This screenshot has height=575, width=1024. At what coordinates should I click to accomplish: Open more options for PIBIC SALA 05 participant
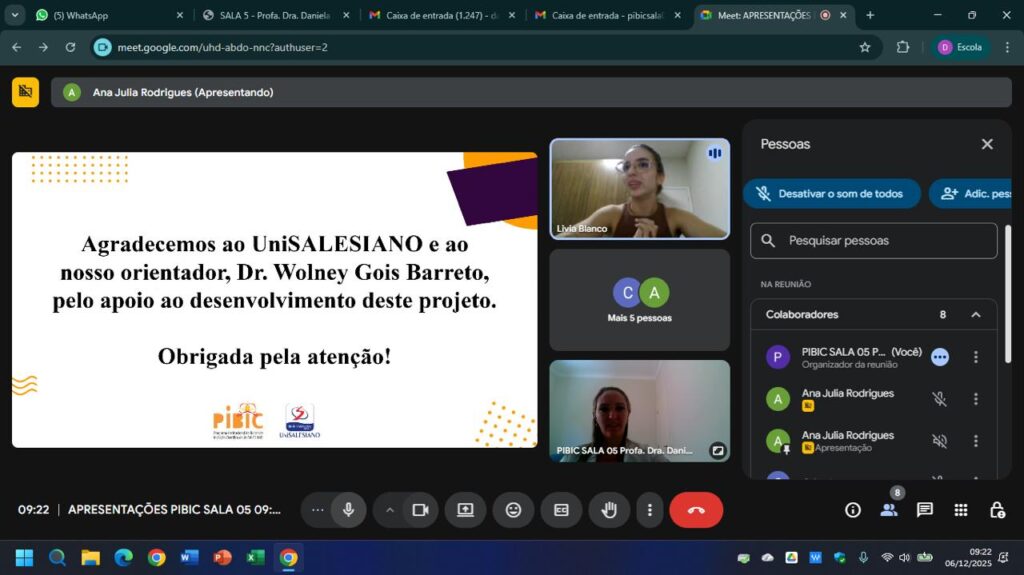pos(976,357)
